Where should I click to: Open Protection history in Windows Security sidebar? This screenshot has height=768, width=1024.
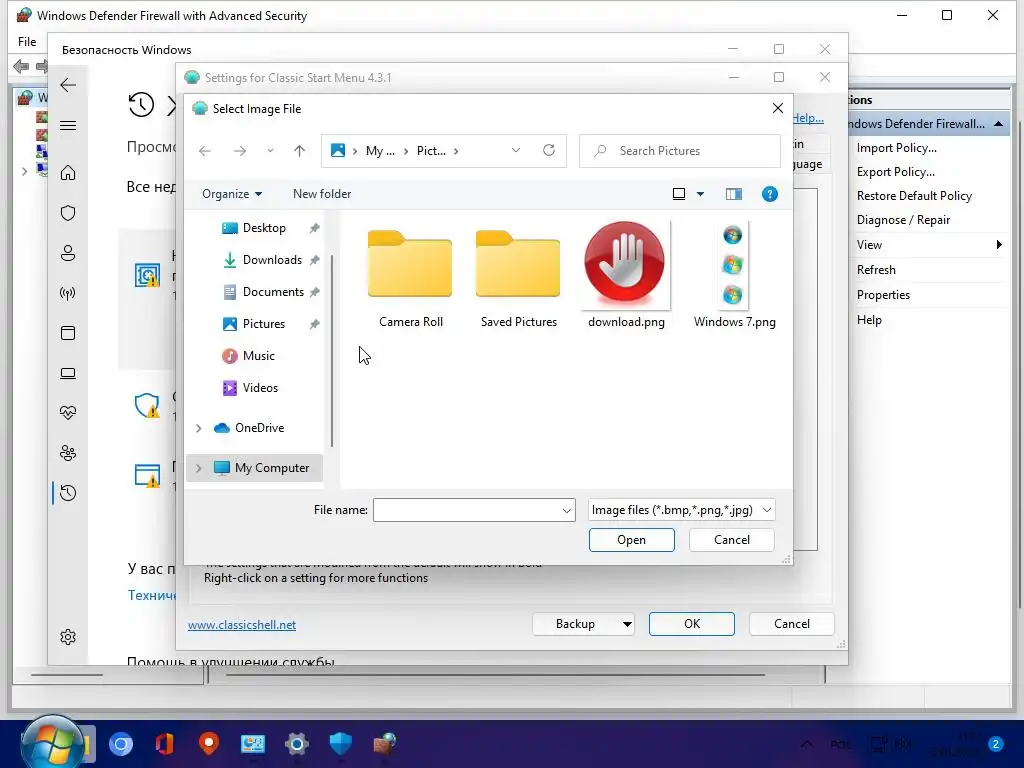point(68,493)
